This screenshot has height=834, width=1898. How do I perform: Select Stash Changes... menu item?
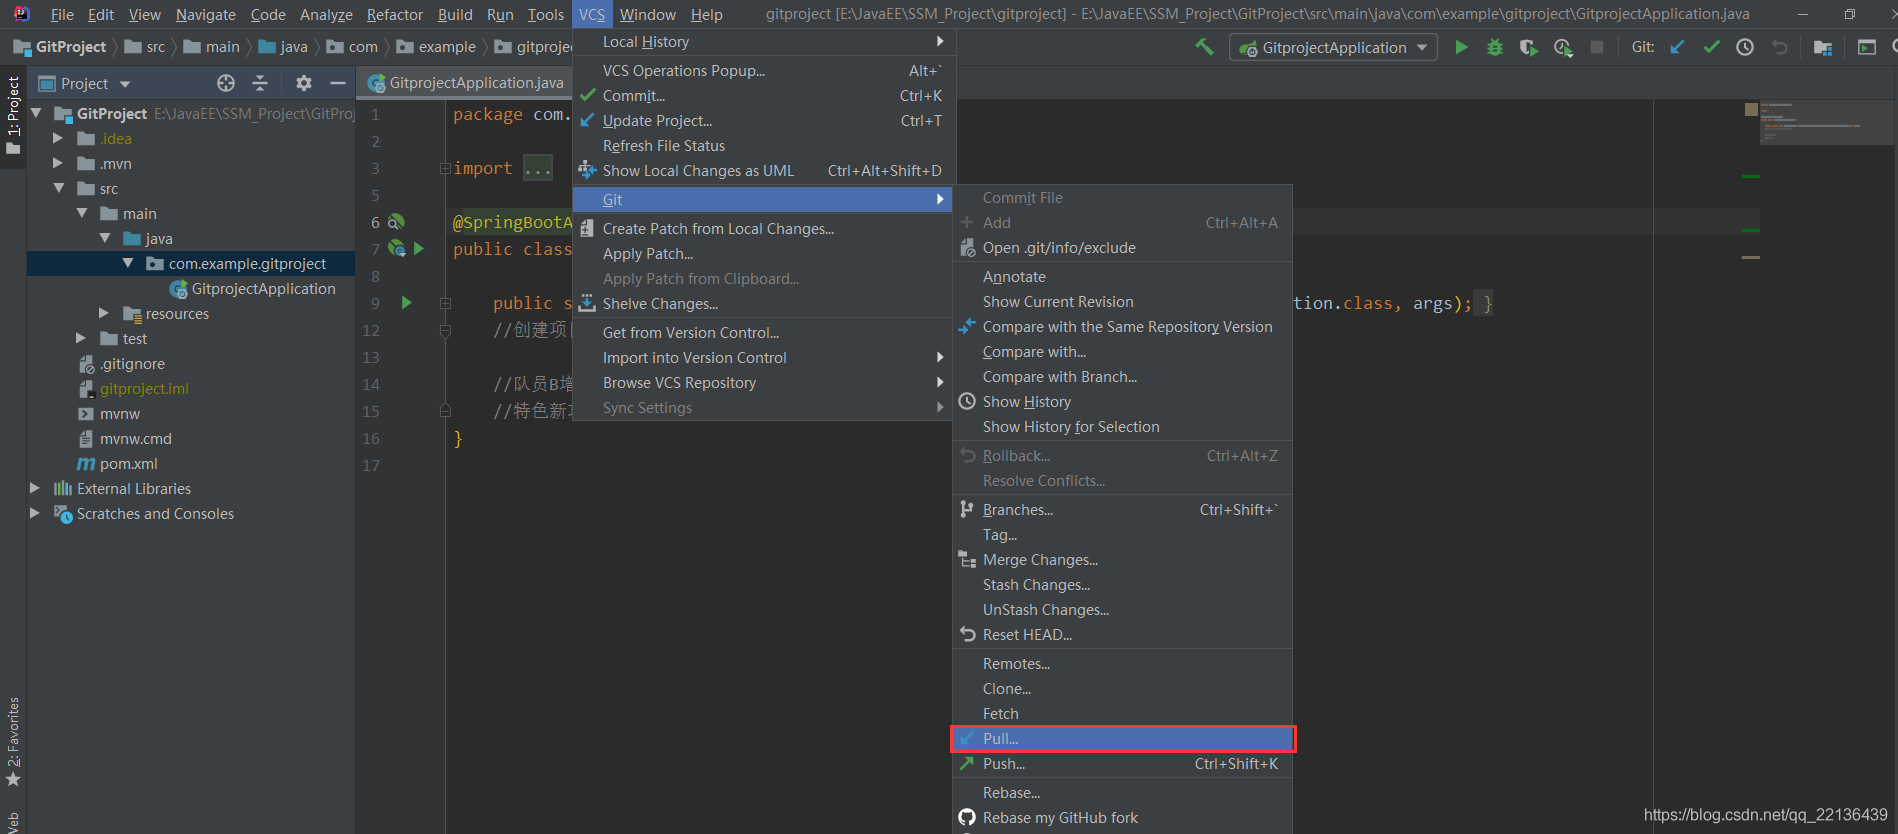click(1123, 584)
